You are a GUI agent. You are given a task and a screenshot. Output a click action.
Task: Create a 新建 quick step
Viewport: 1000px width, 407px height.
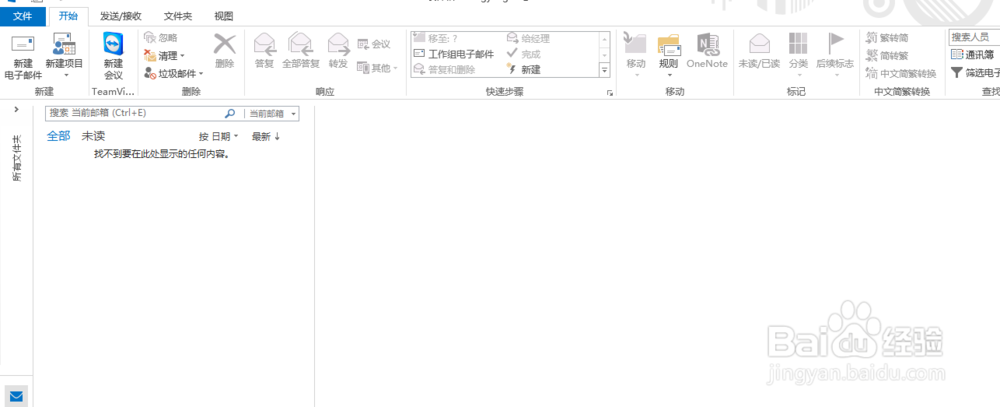[x=524, y=70]
